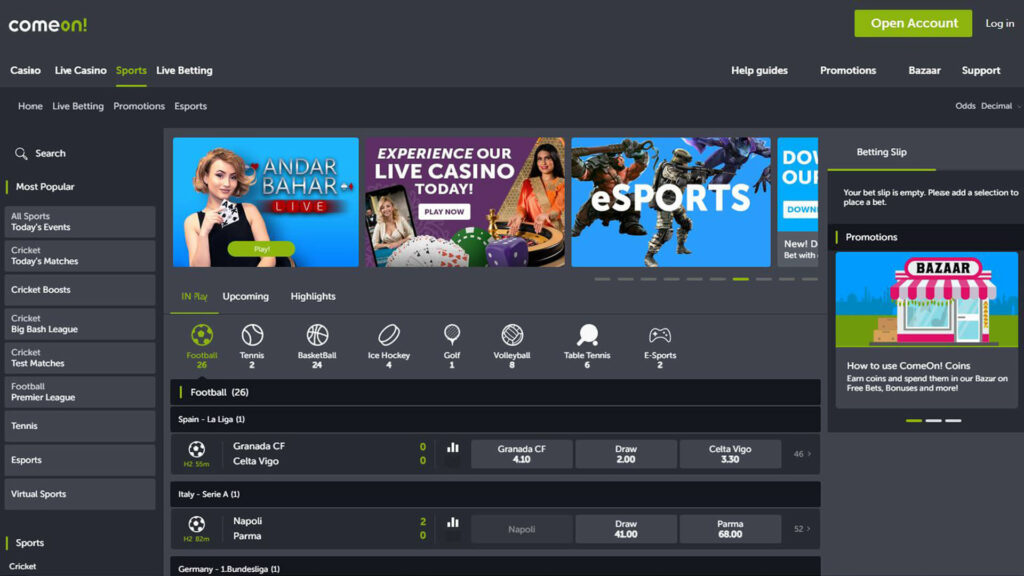
Task: Select the Volleyball sport icon
Action: point(512,336)
